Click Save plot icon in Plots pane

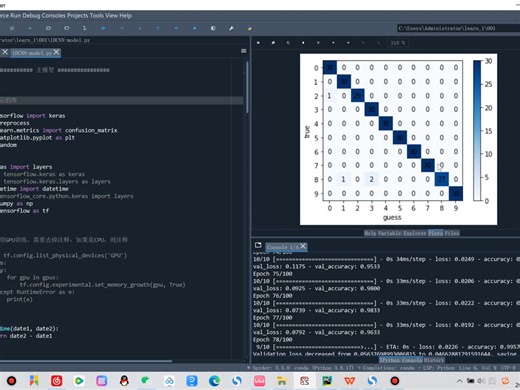pos(258,43)
